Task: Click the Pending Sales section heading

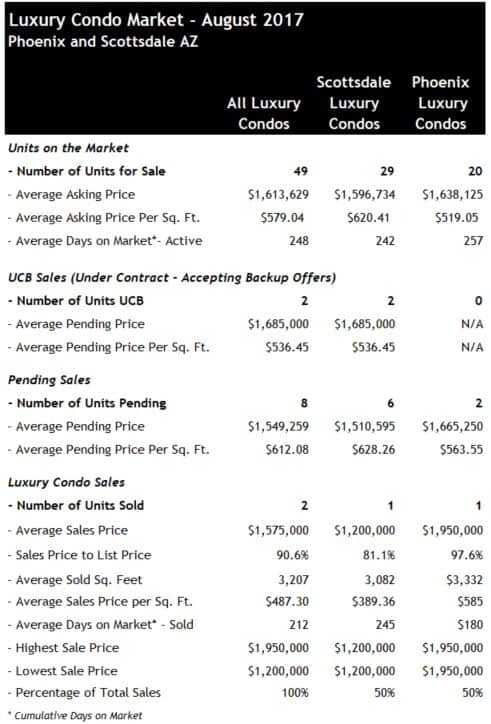Action: tap(49, 380)
